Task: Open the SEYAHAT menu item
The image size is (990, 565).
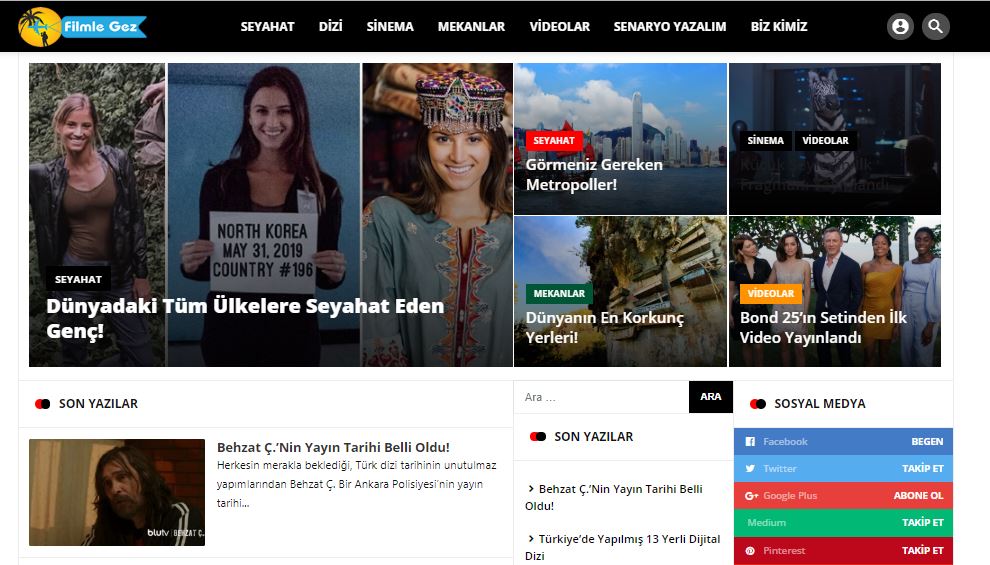Action: tap(267, 27)
